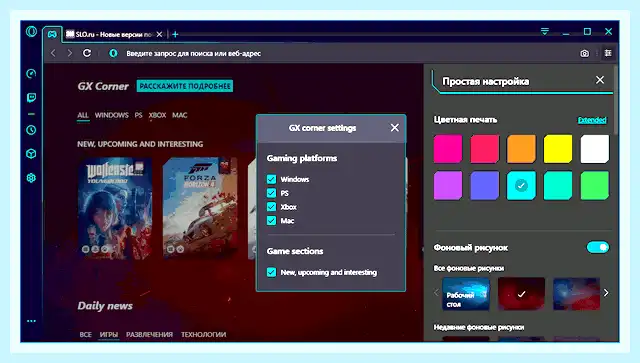Open the Opera menu logo icon
The width and height of the screenshot is (640, 363).
tap(31, 31)
